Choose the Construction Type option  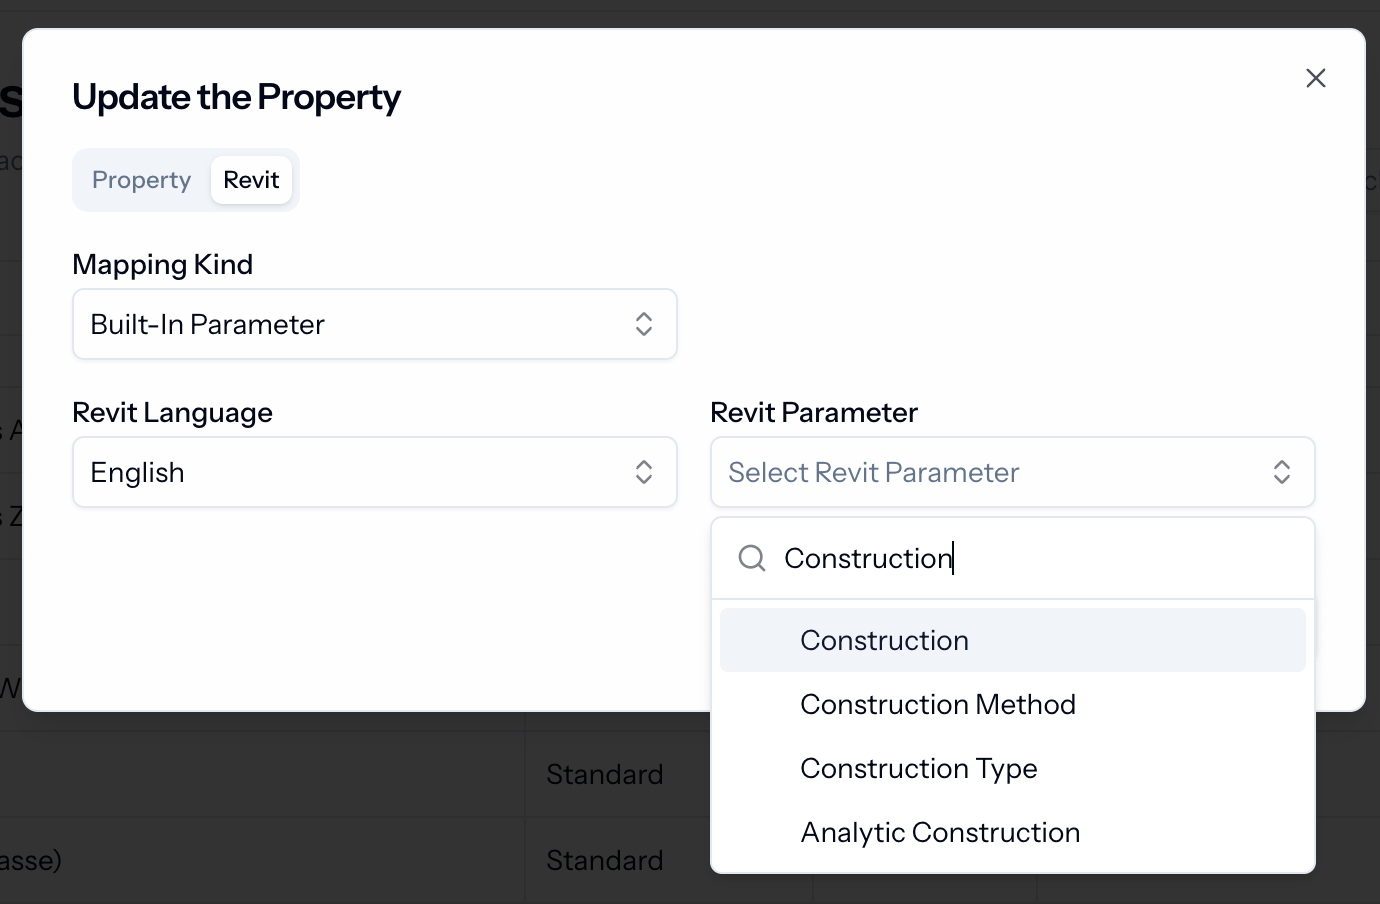point(1012,768)
